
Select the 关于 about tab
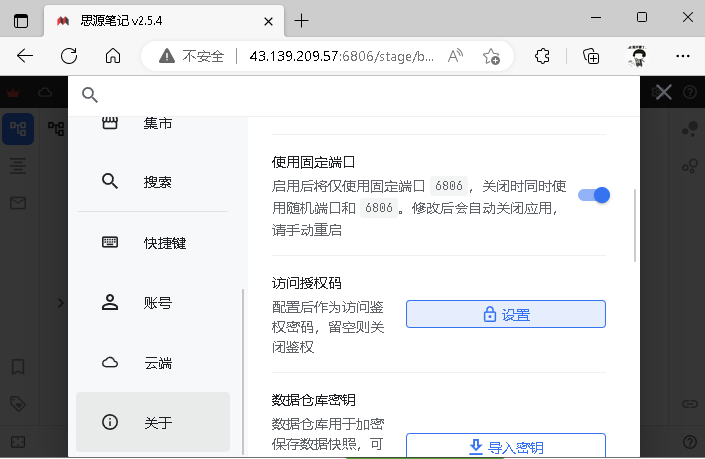click(153, 422)
